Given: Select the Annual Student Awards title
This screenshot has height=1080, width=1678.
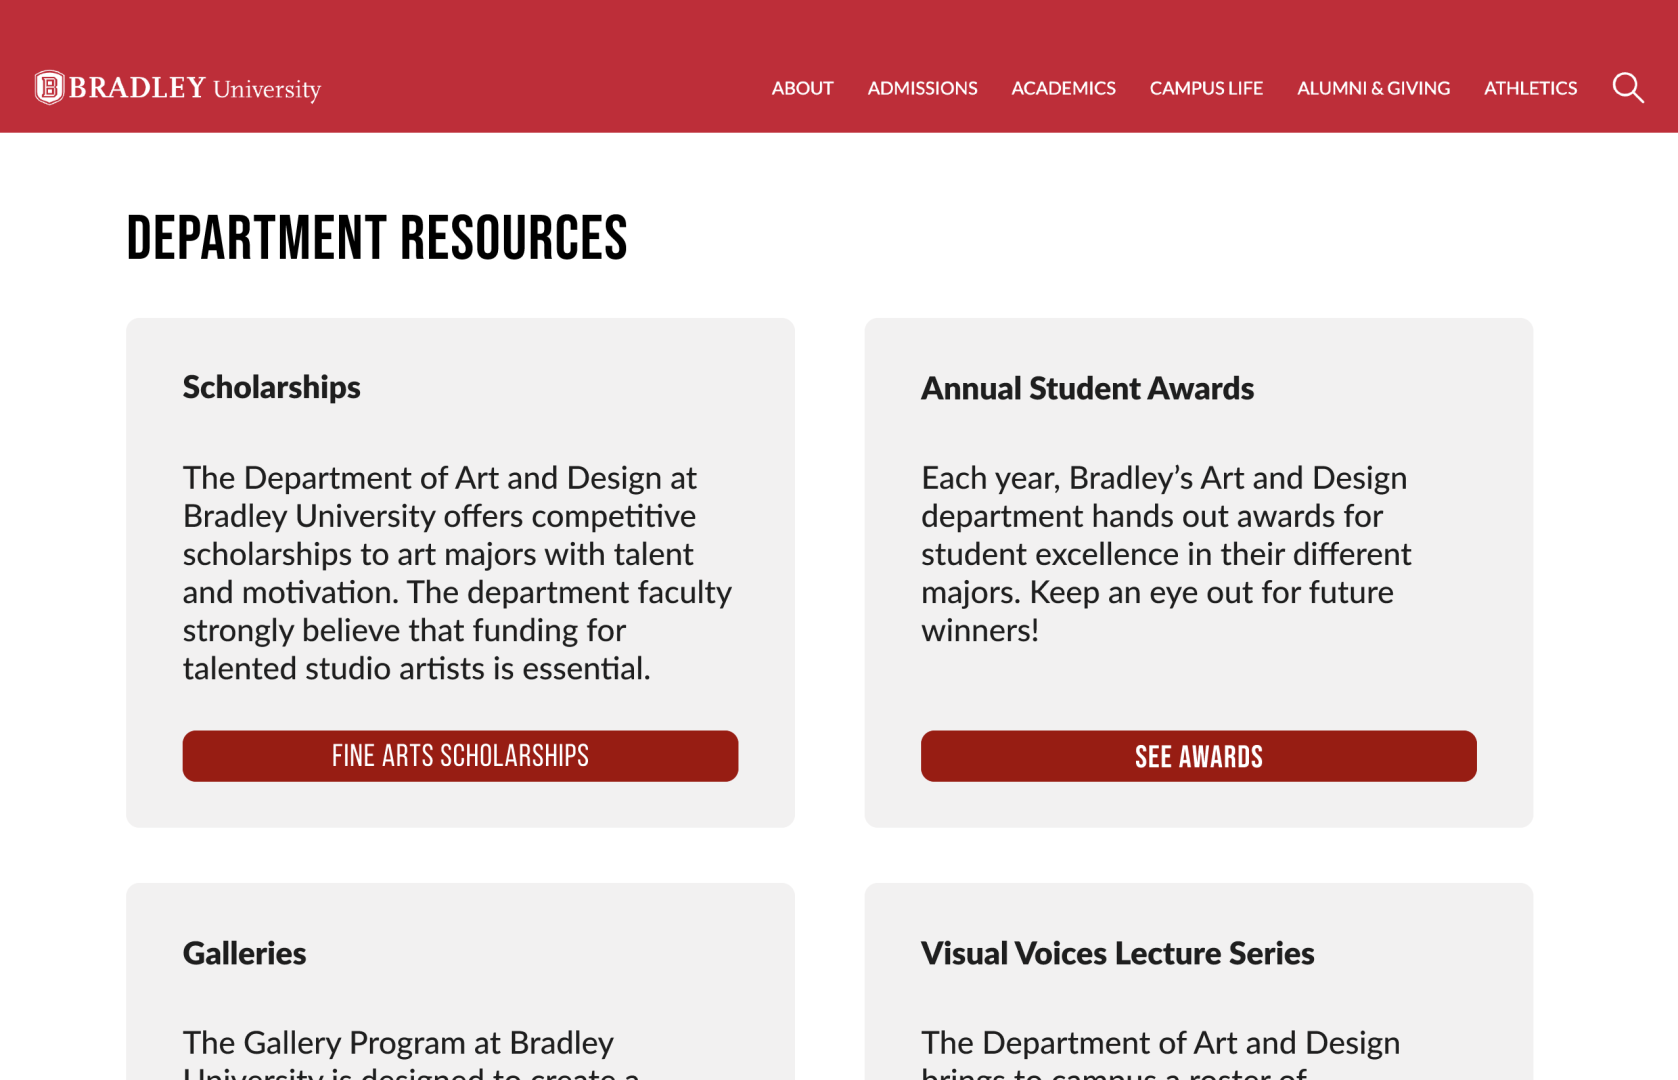Looking at the screenshot, I should pyautogui.click(x=1087, y=388).
